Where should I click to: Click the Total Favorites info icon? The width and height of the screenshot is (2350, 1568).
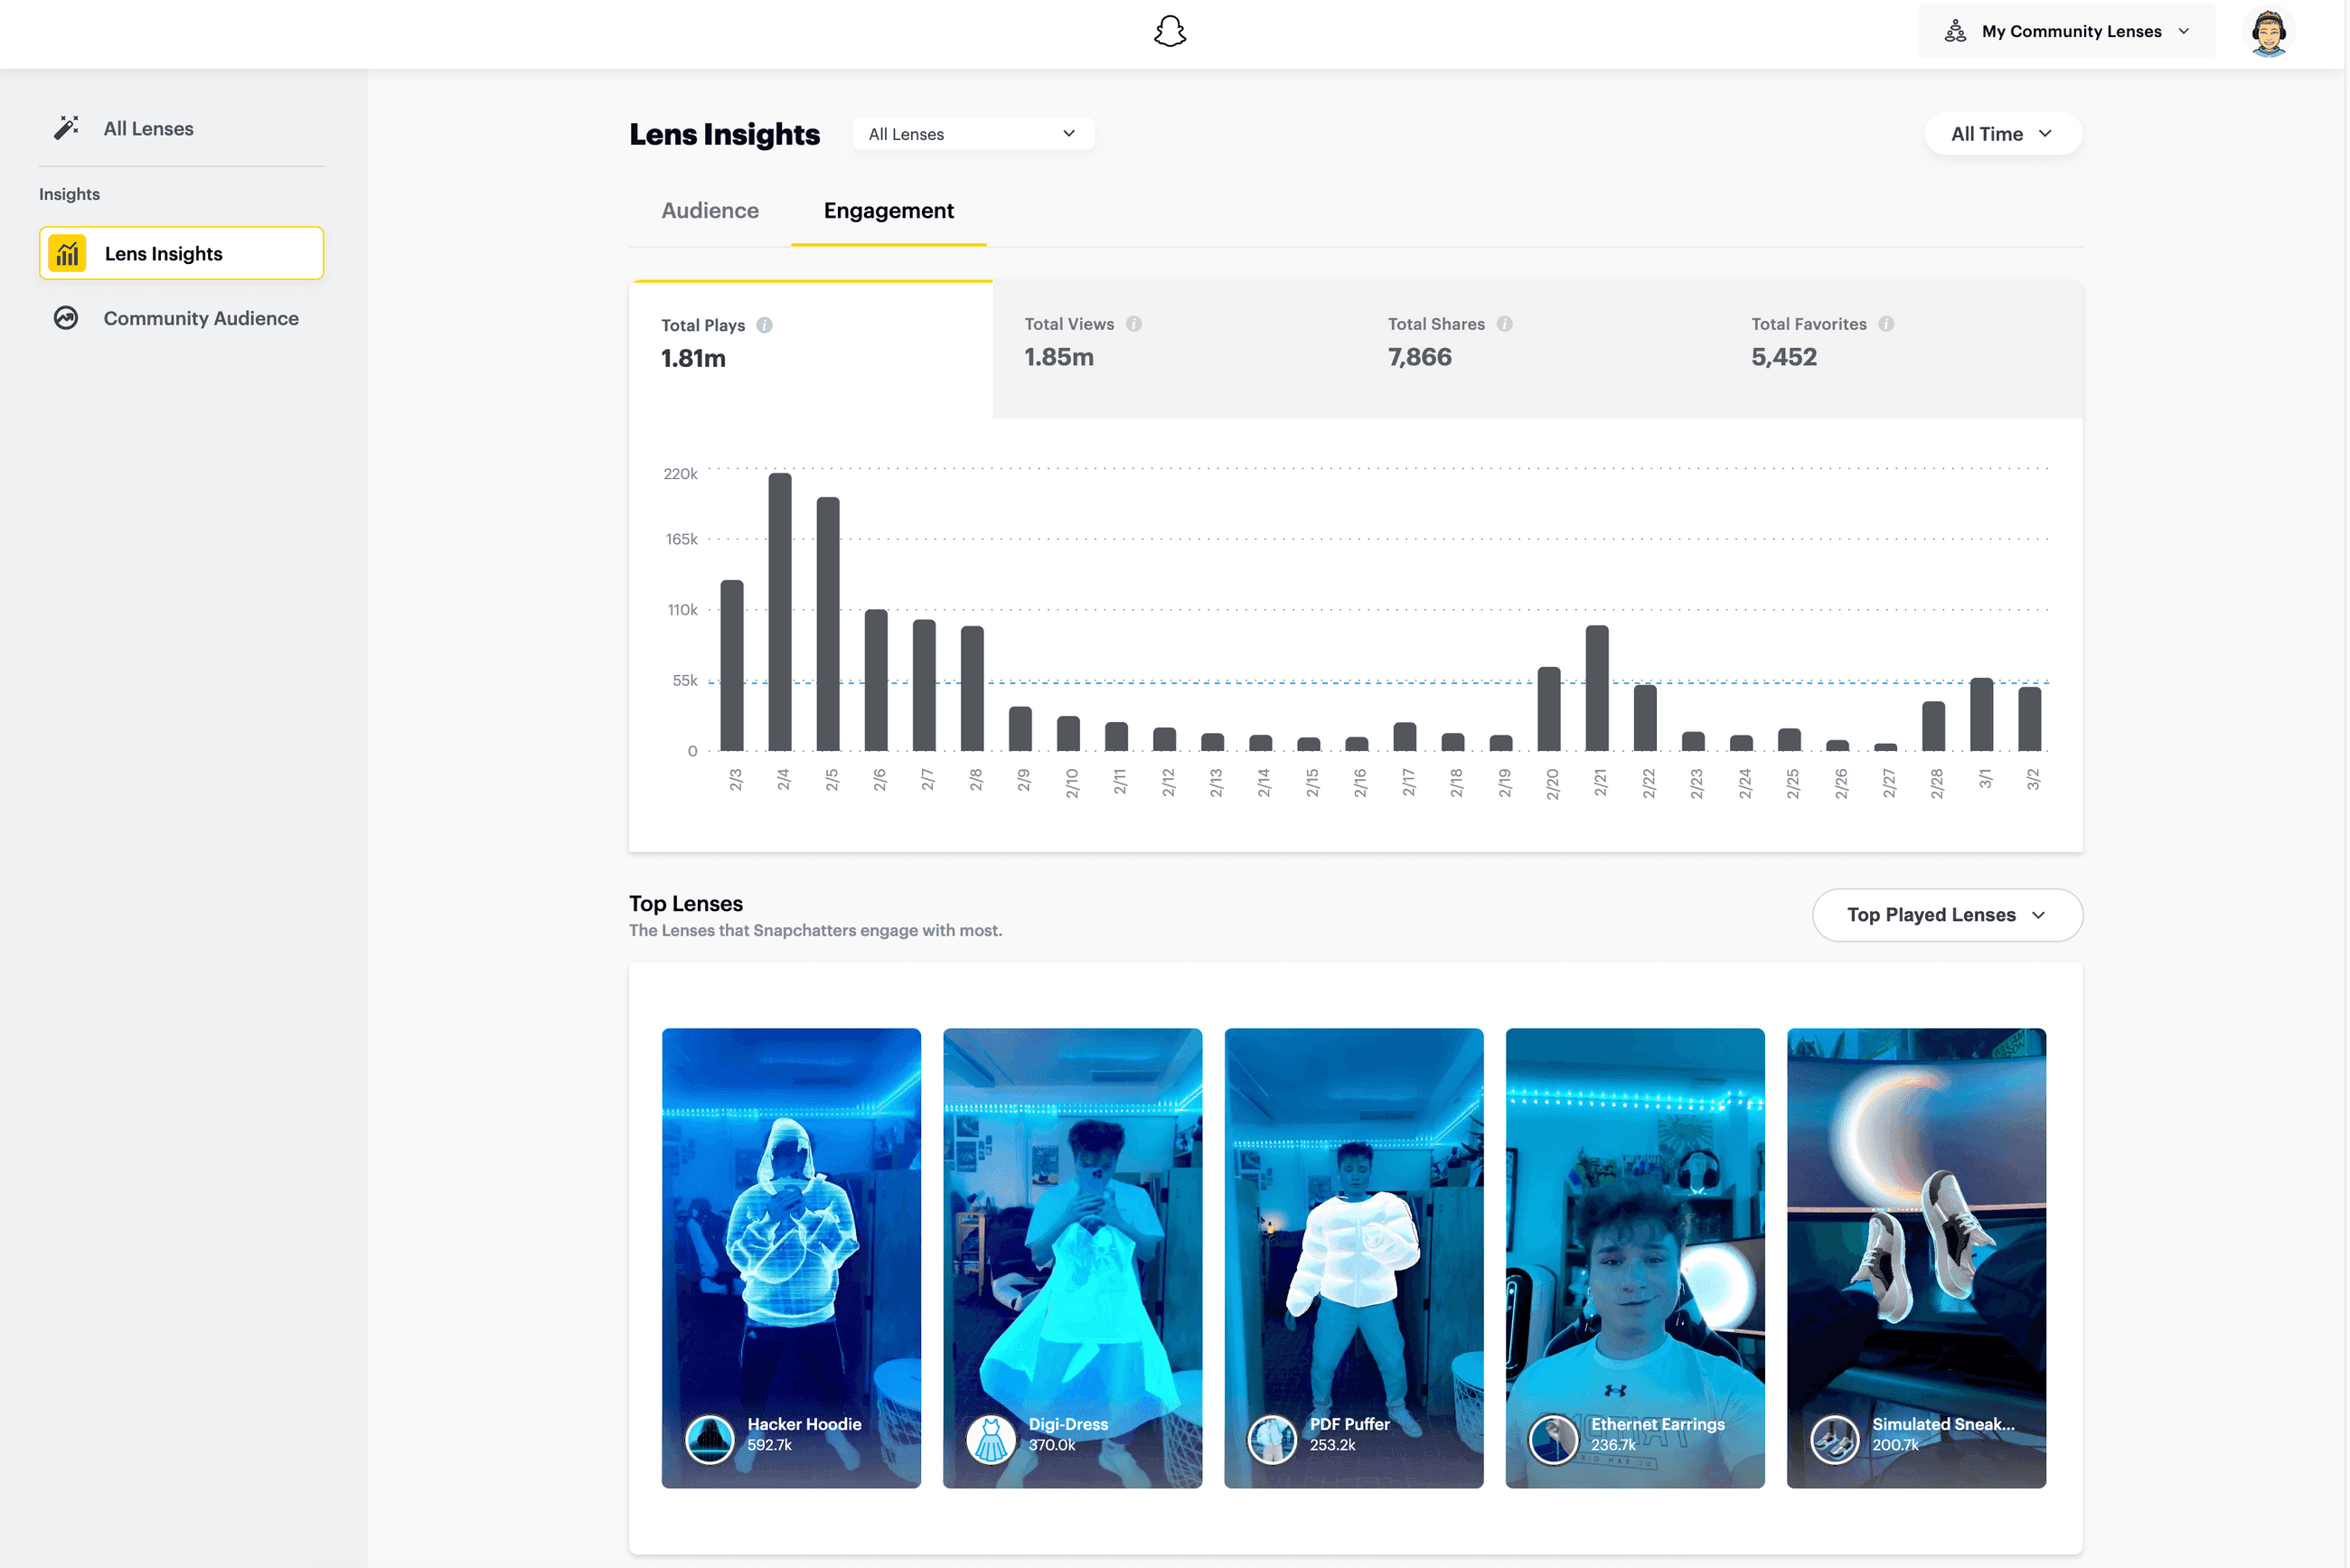[1886, 324]
